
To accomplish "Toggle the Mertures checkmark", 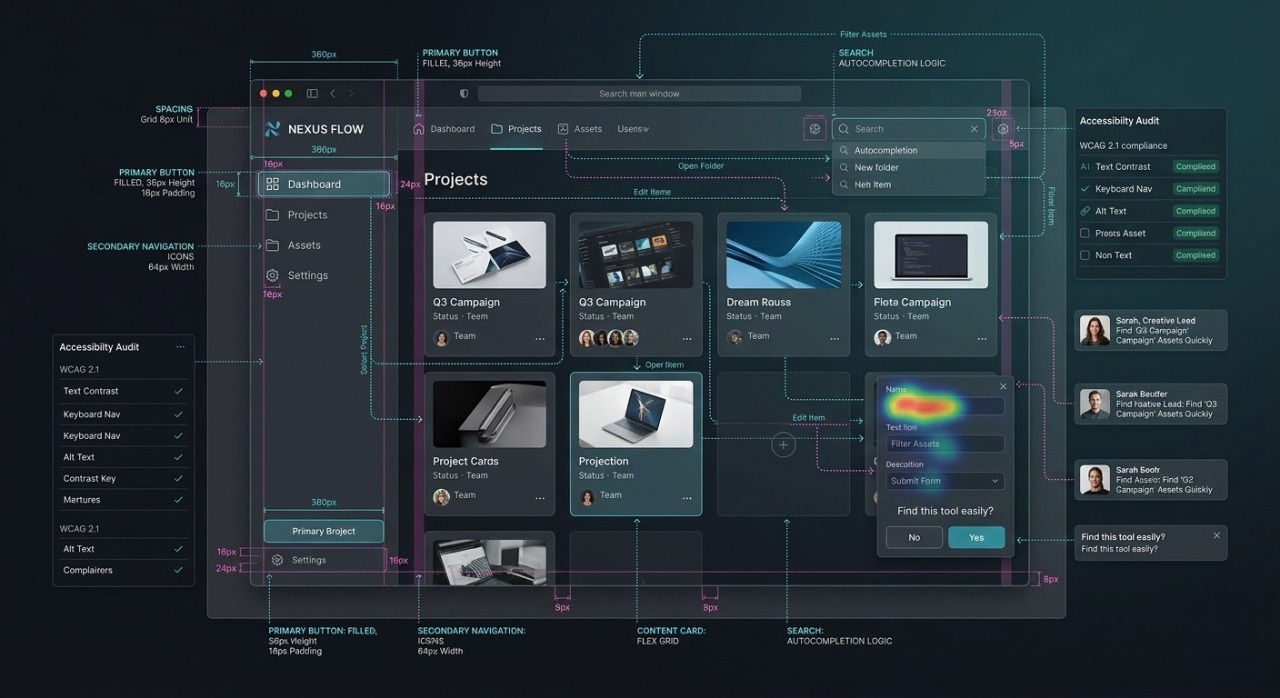I will point(179,499).
